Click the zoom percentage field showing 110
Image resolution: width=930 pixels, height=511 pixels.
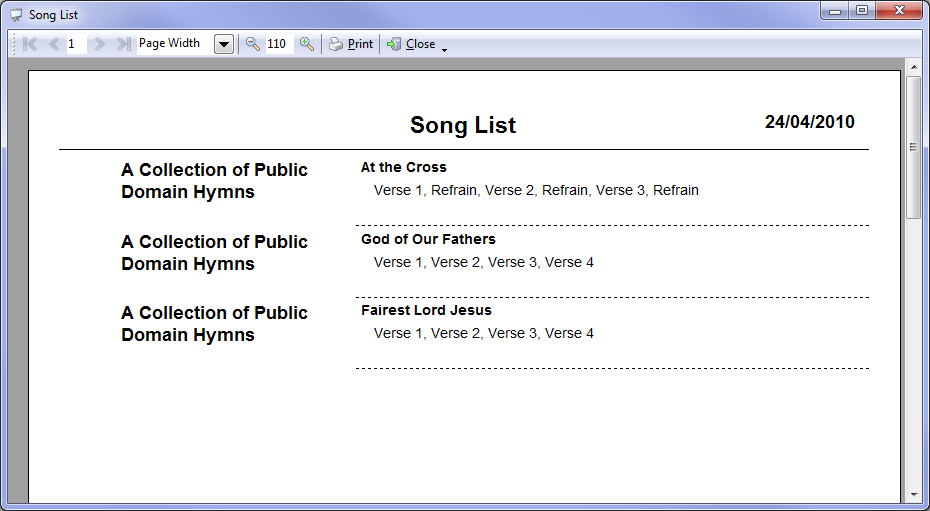coord(279,44)
